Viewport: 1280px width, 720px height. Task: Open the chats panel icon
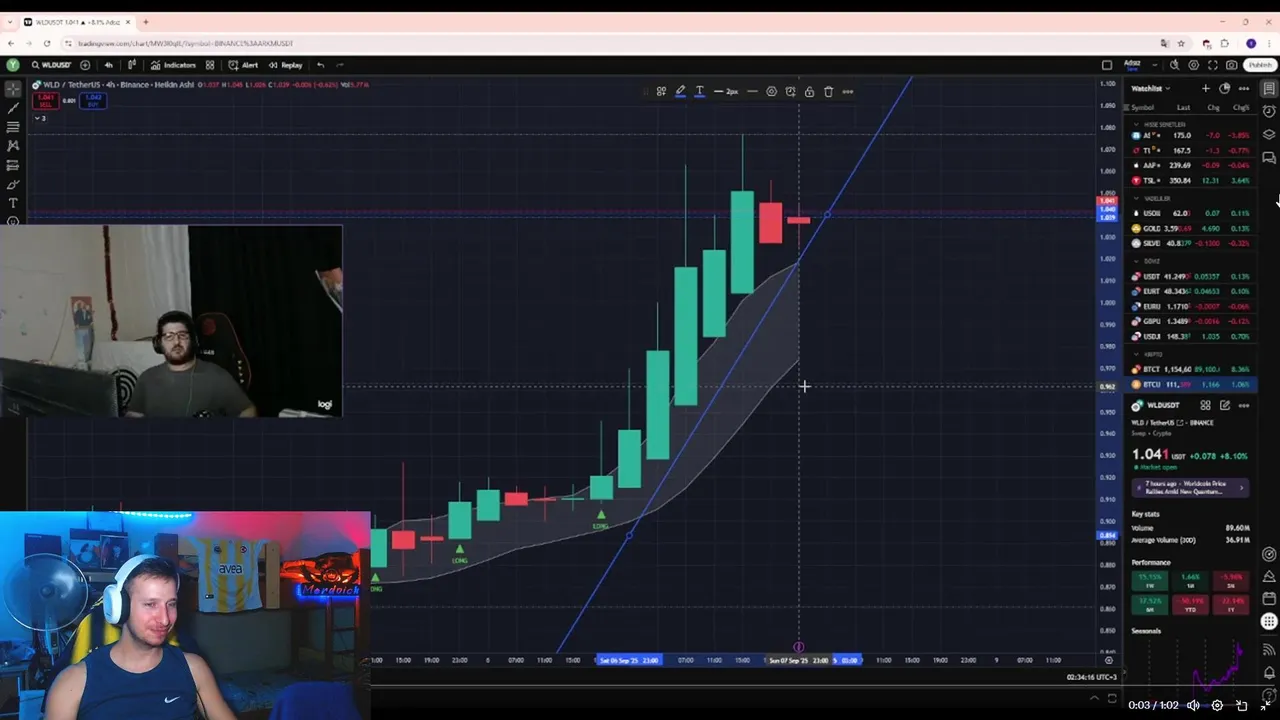point(1269,158)
